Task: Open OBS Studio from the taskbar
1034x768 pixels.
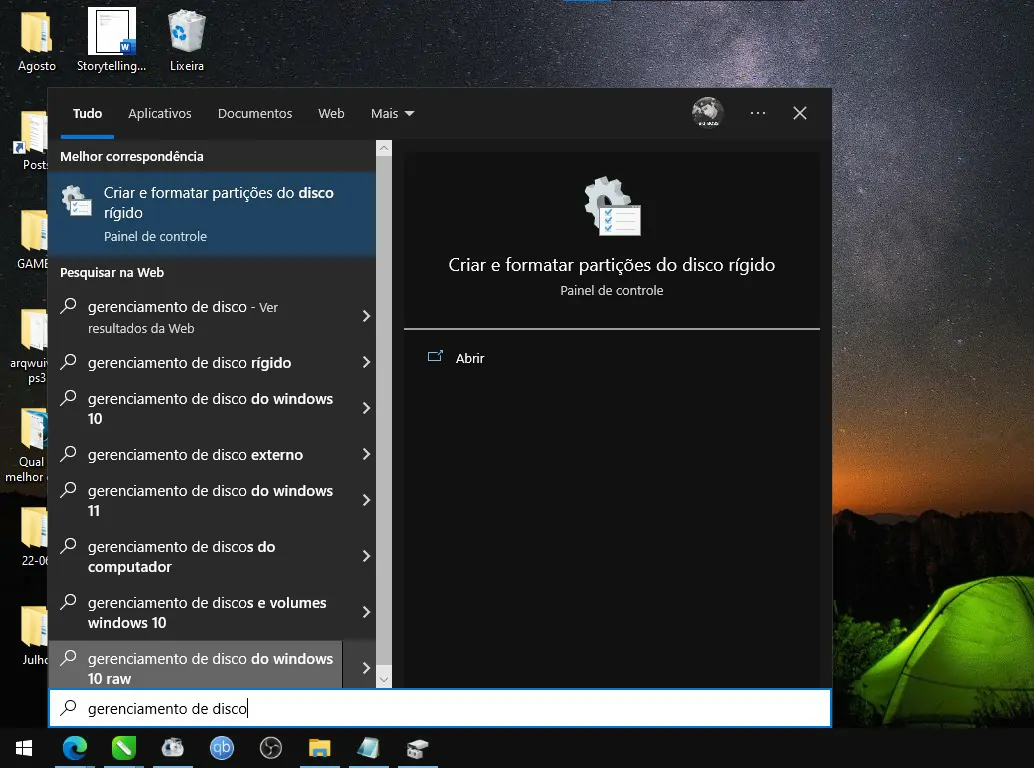Action: click(x=270, y=748)
